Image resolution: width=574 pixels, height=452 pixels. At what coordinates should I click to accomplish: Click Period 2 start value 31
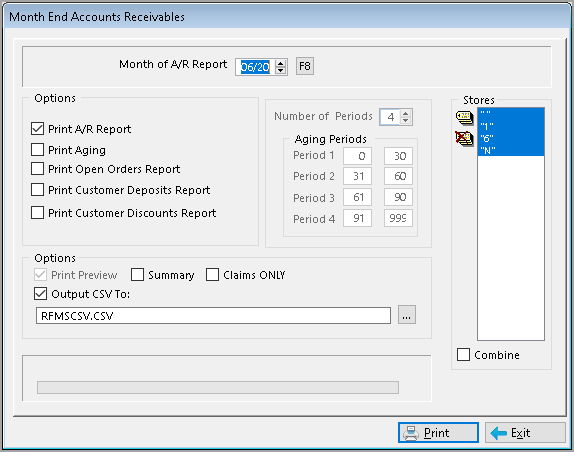click(357, 176)
